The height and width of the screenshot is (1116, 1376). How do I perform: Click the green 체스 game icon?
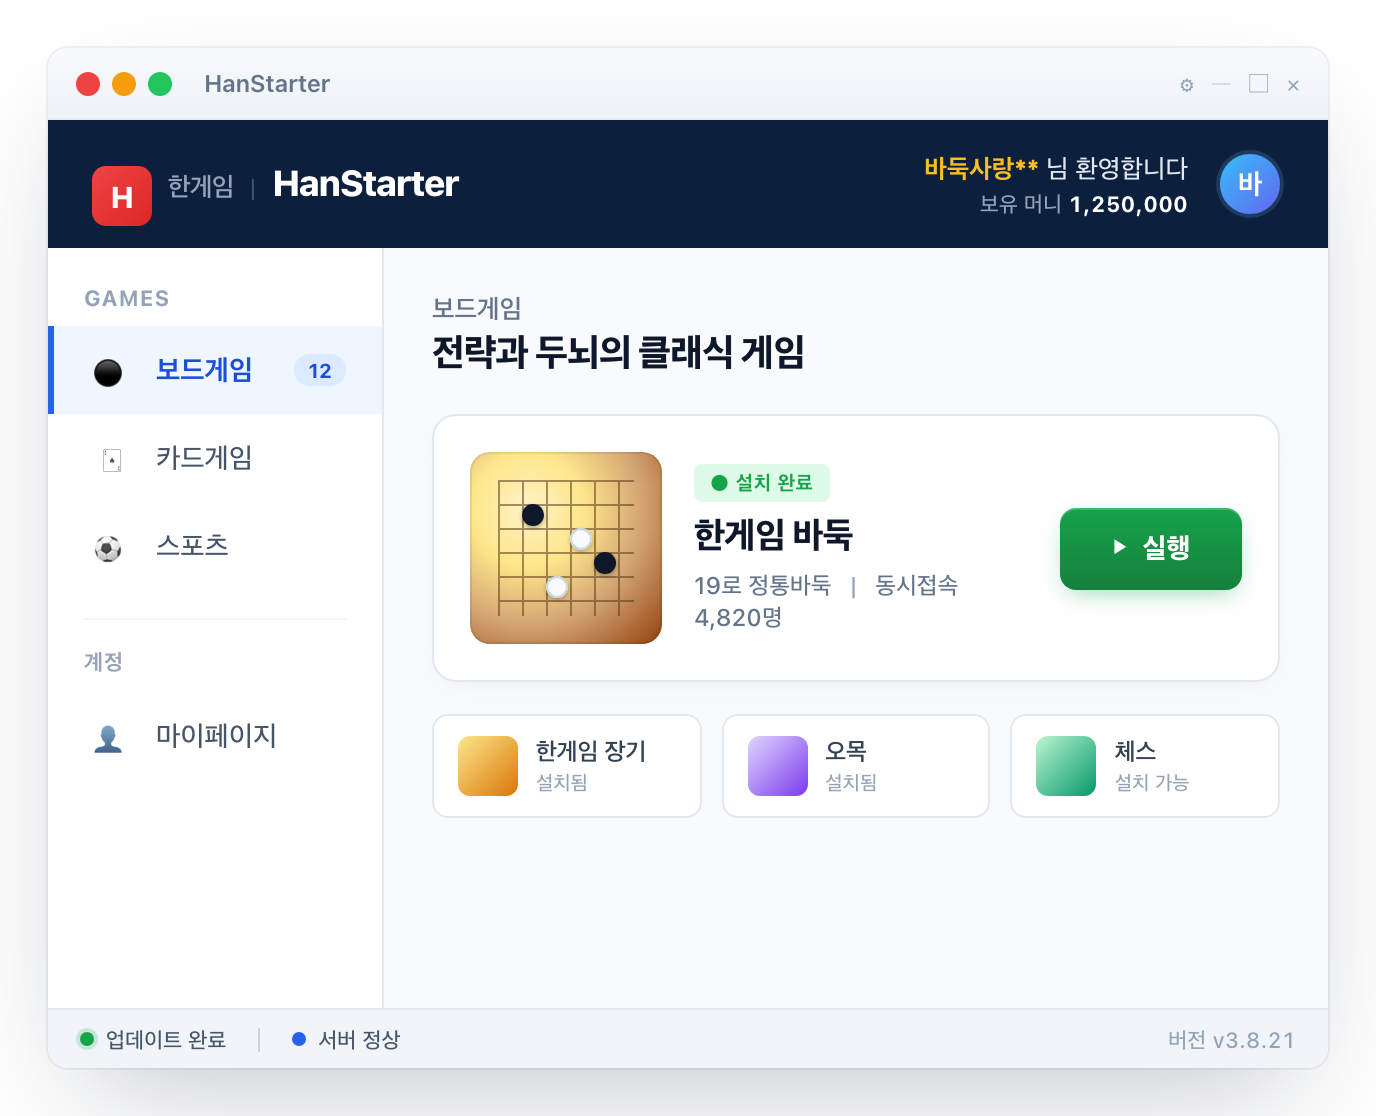(1066, 766)
